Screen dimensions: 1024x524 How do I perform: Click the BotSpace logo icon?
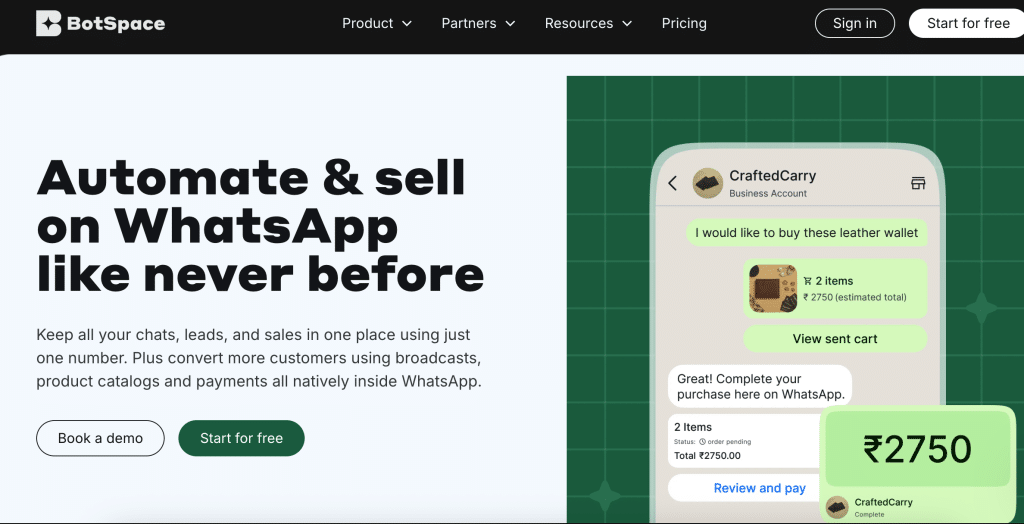(x=48, y=24)
